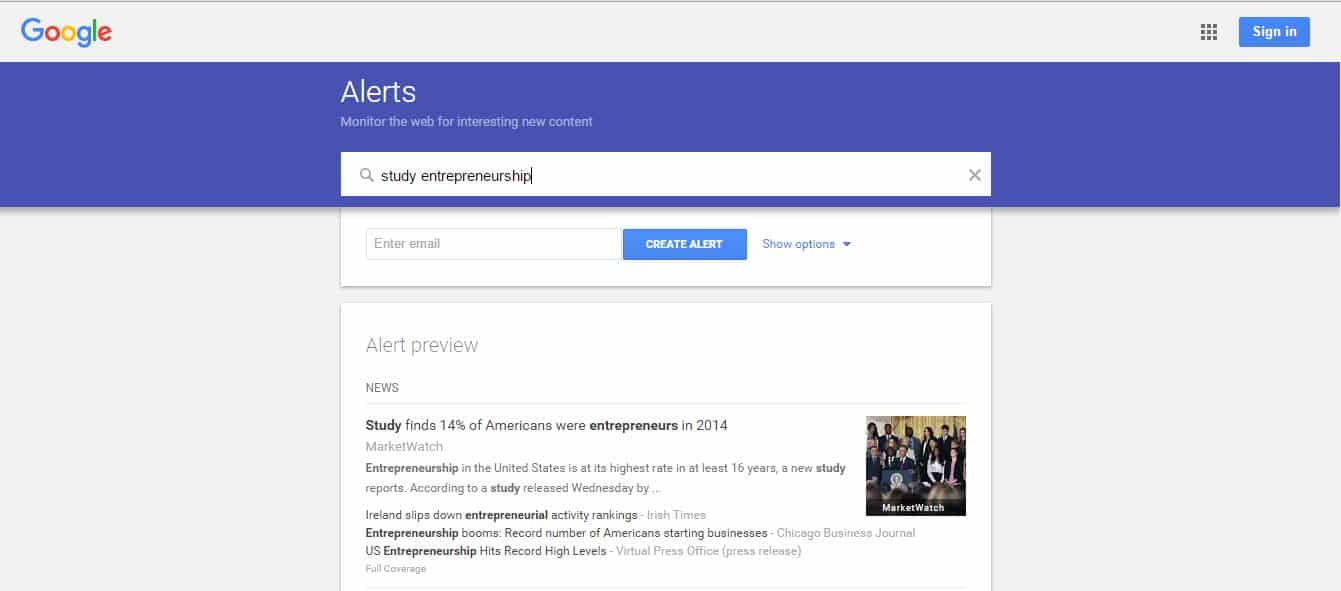Click the Enter email field

493,244
